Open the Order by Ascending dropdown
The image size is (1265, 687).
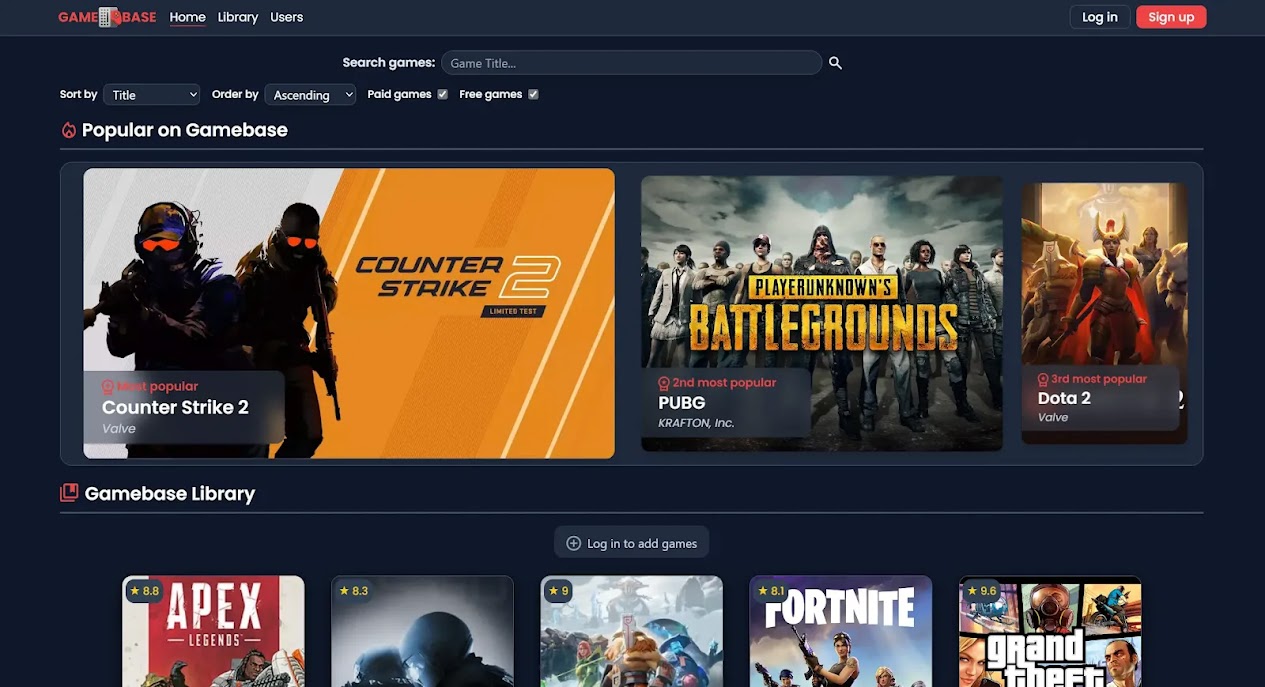(x=310, y=95)
